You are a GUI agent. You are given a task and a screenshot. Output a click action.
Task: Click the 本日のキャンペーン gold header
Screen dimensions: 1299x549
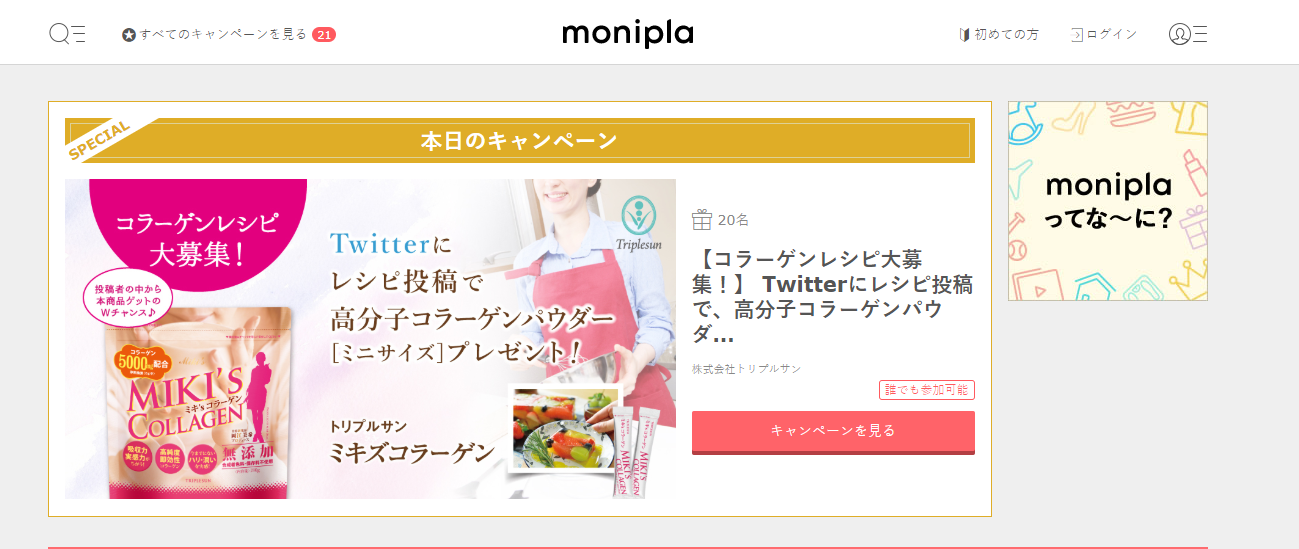(x=520, y=140)
